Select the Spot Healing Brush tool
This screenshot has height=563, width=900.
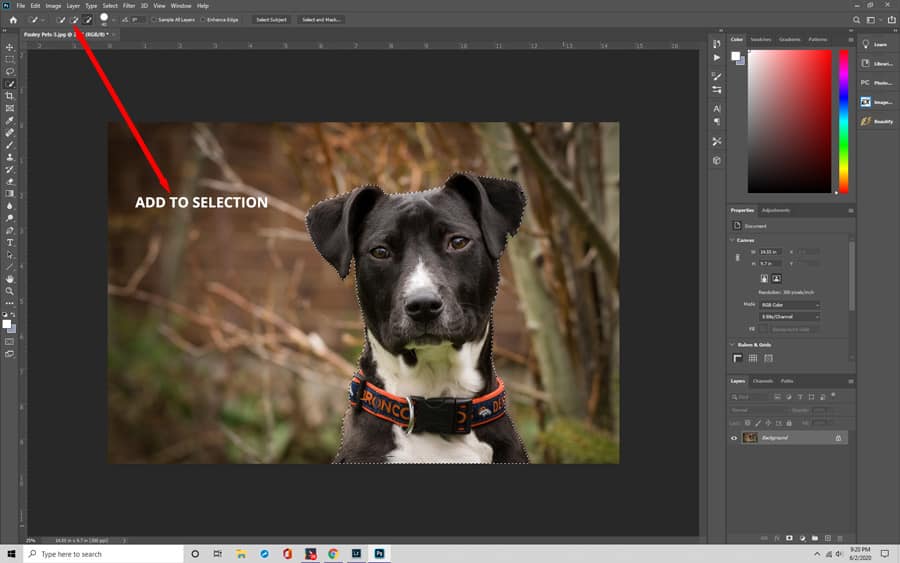pos(10,133)
